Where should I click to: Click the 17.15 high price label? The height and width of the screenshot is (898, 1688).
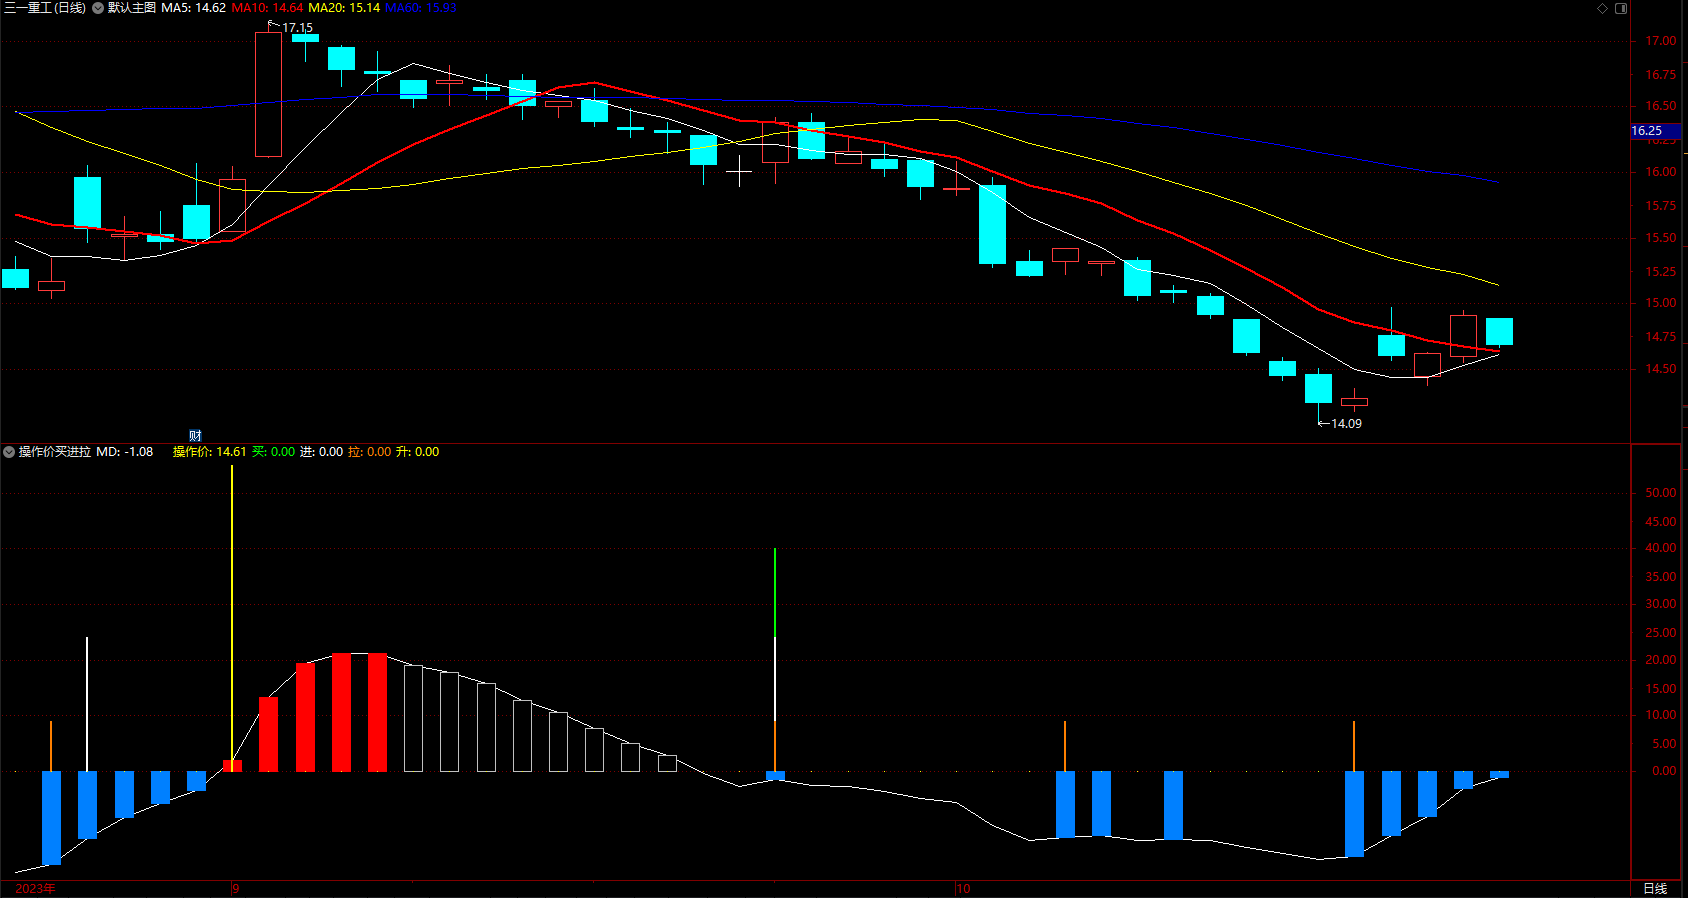(x=297, y=28)
